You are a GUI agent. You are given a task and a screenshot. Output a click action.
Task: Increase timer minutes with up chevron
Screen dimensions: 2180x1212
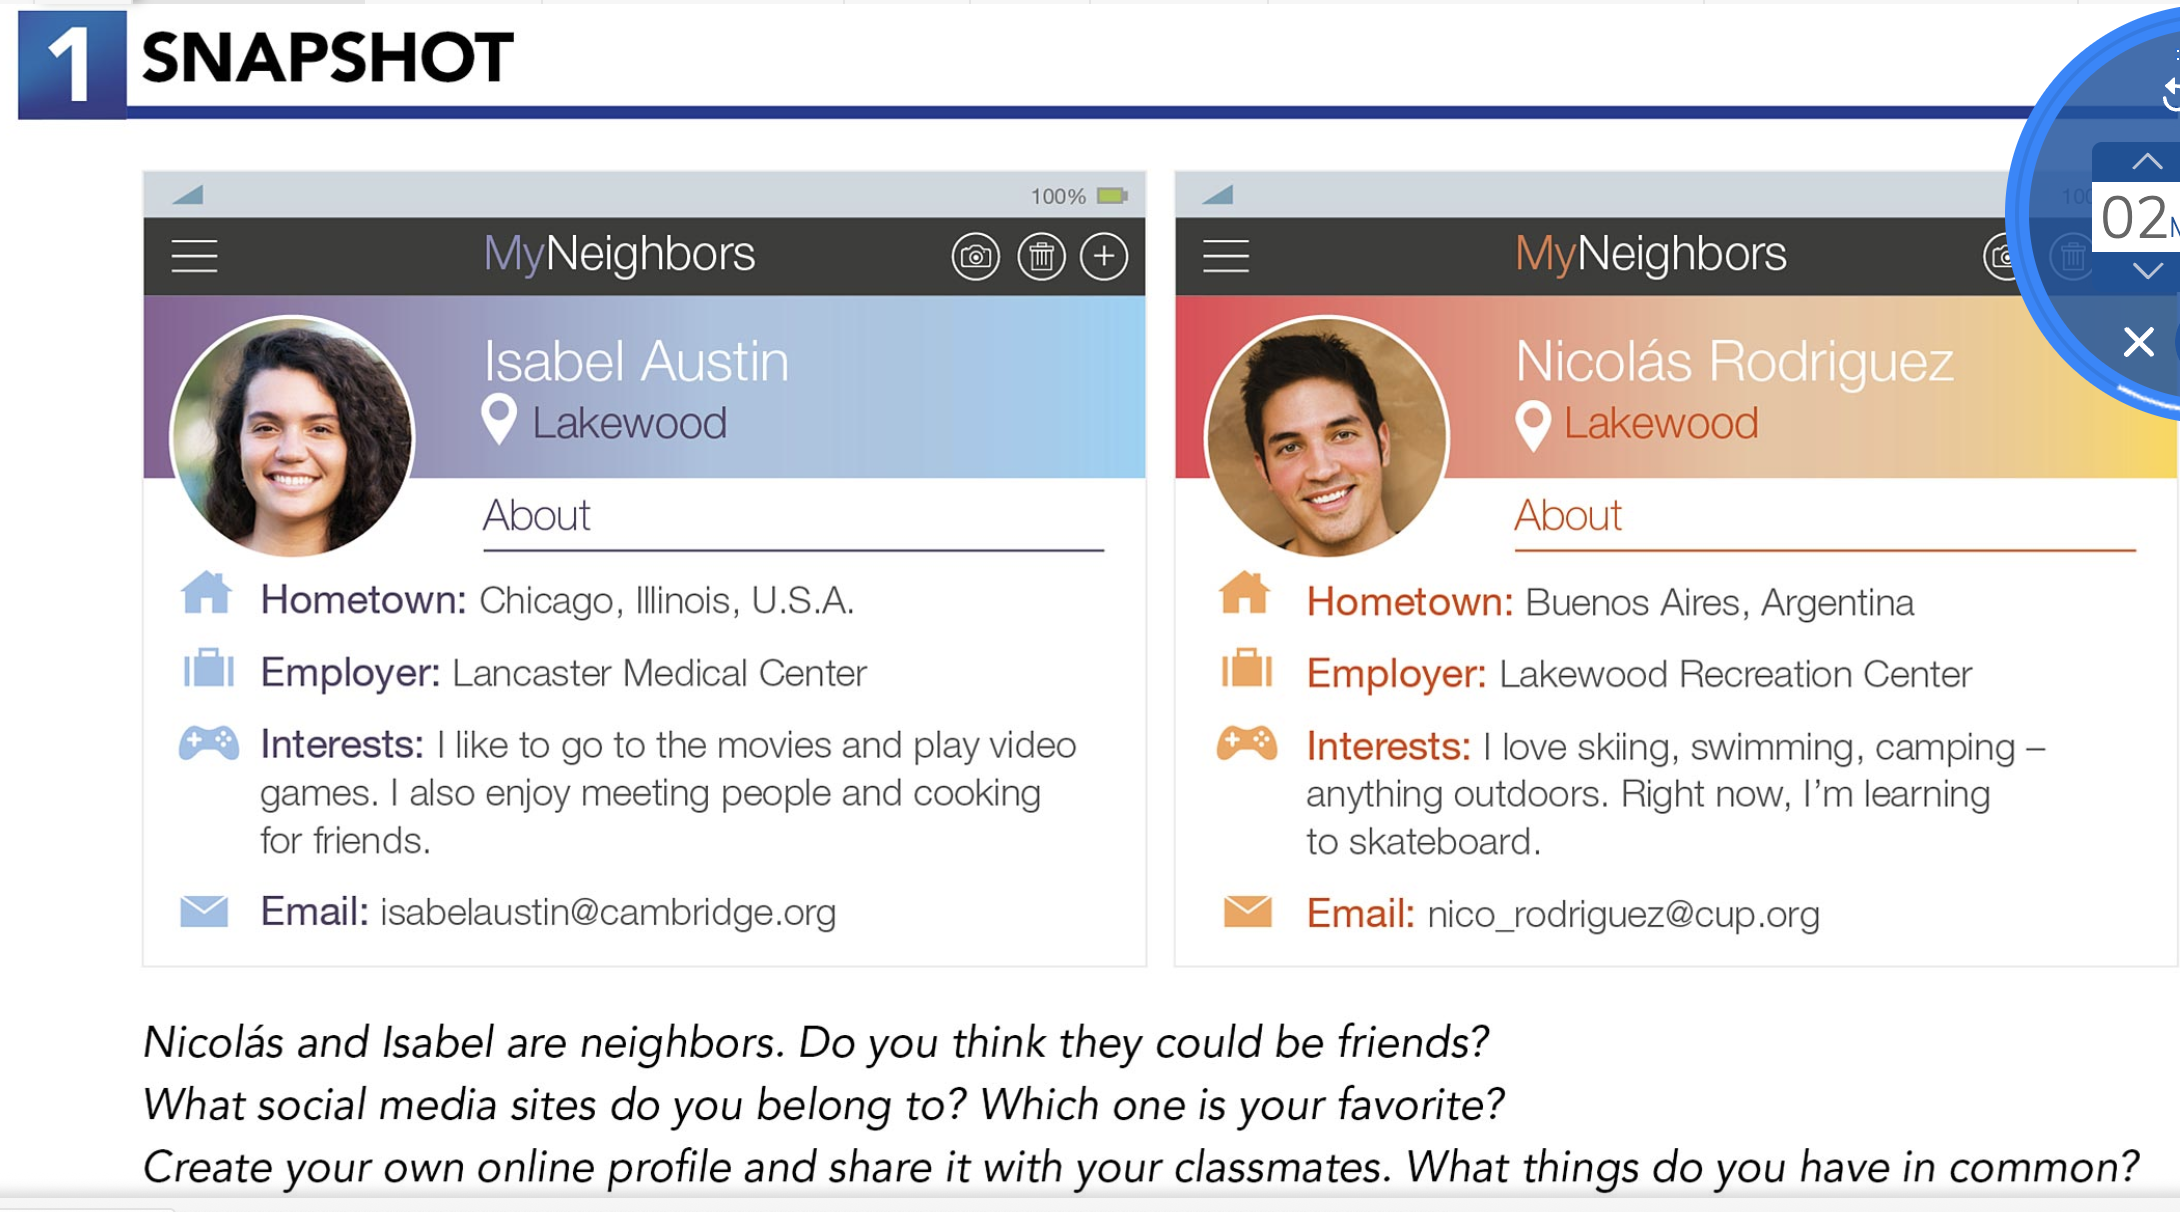click(x=2146, y=162)
